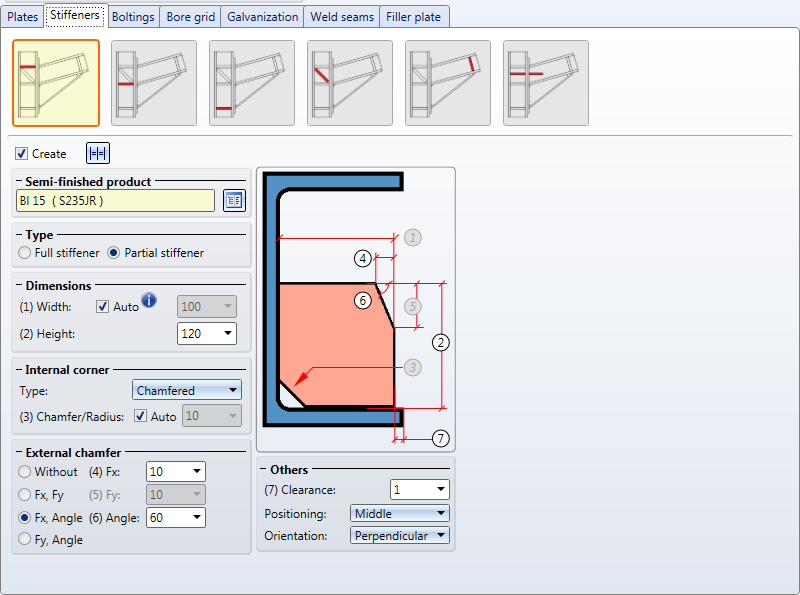Switch to the Filler plate tab
Image resolution: width=800 pixels, height=595 pixels.
pyautogui.click(x=413, y=17)
